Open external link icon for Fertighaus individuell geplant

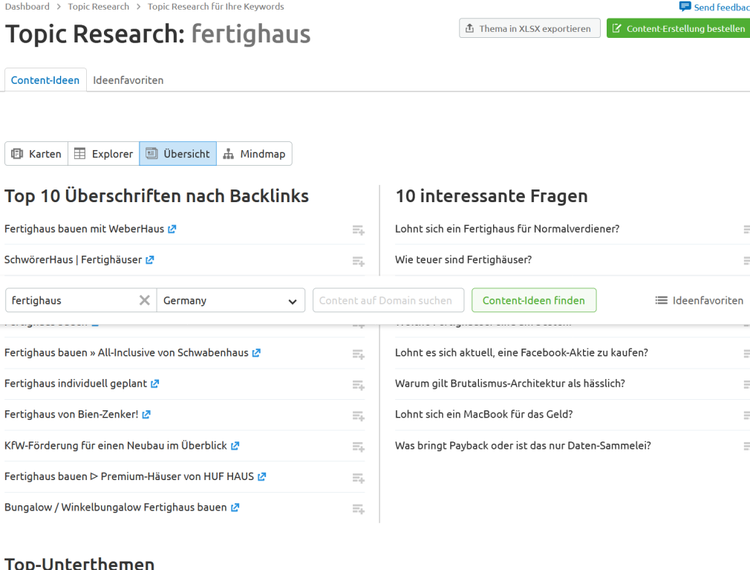point(154,384)
